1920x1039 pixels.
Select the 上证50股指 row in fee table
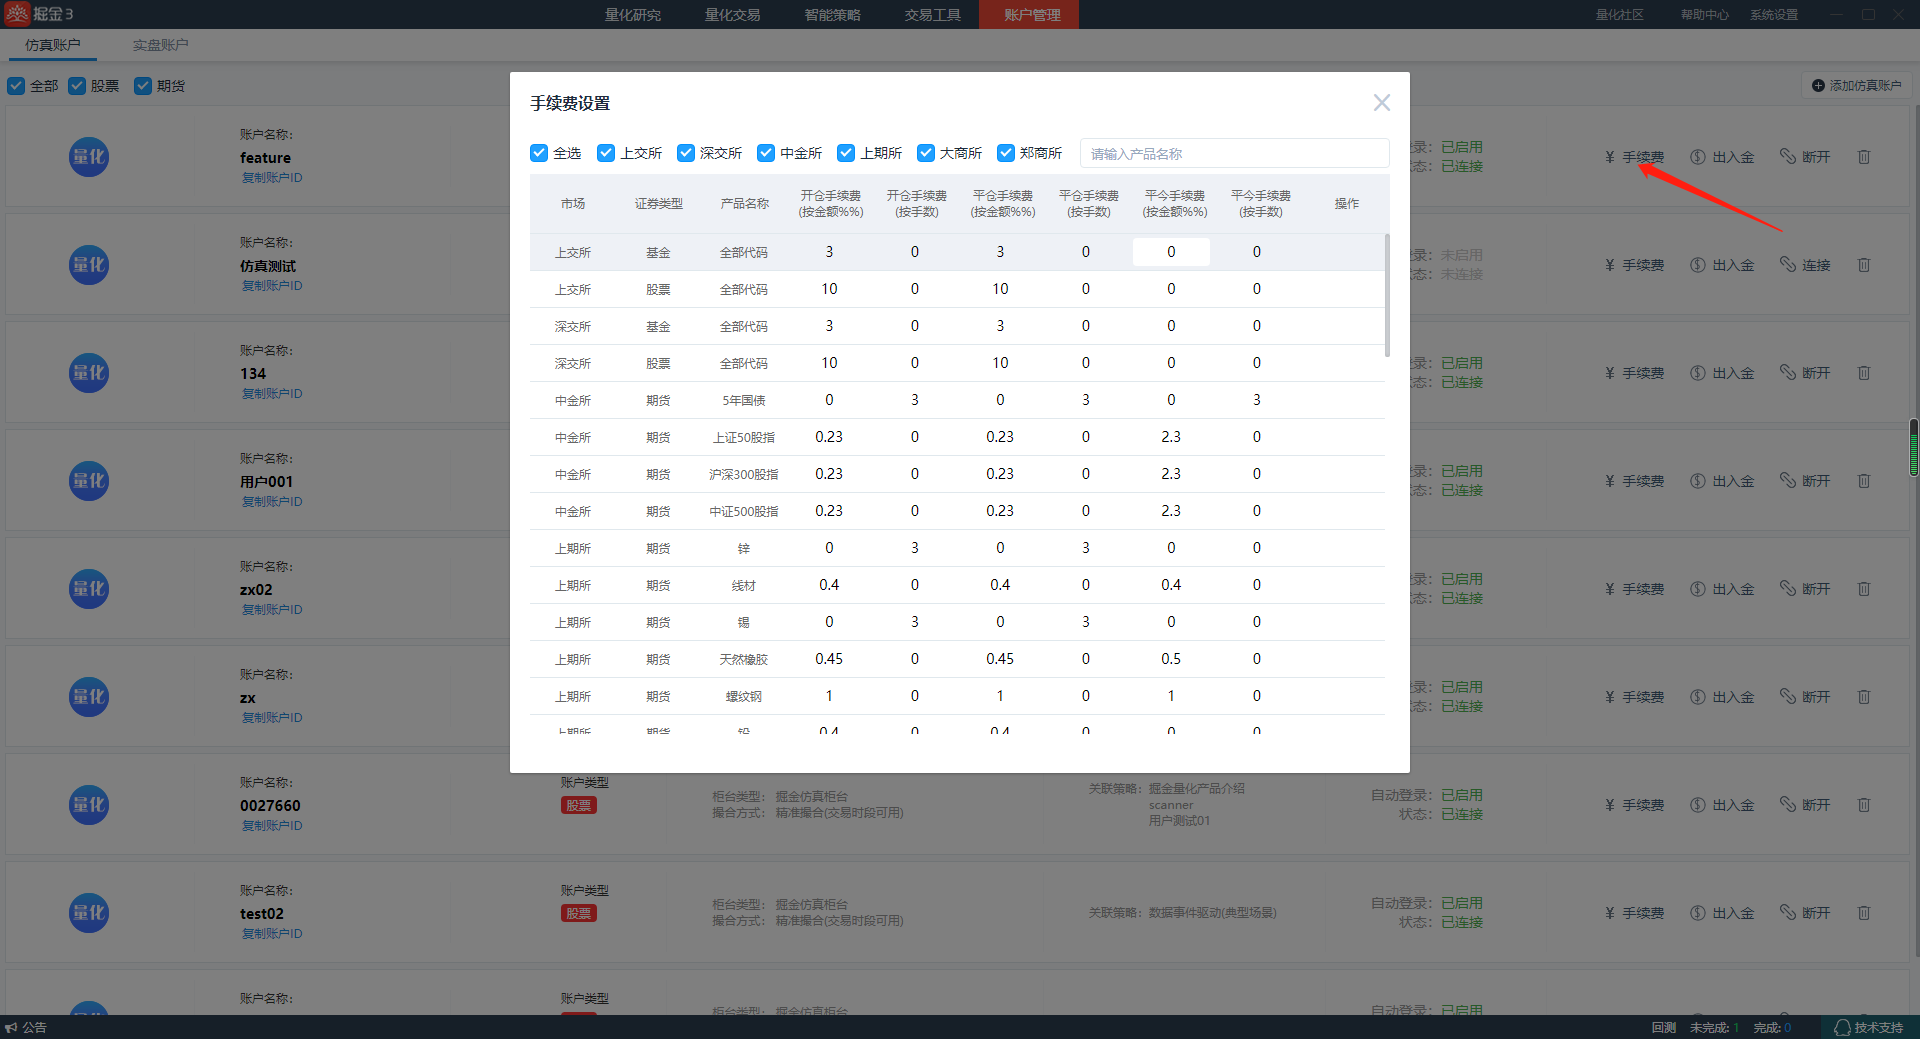(x=957, y=437)
